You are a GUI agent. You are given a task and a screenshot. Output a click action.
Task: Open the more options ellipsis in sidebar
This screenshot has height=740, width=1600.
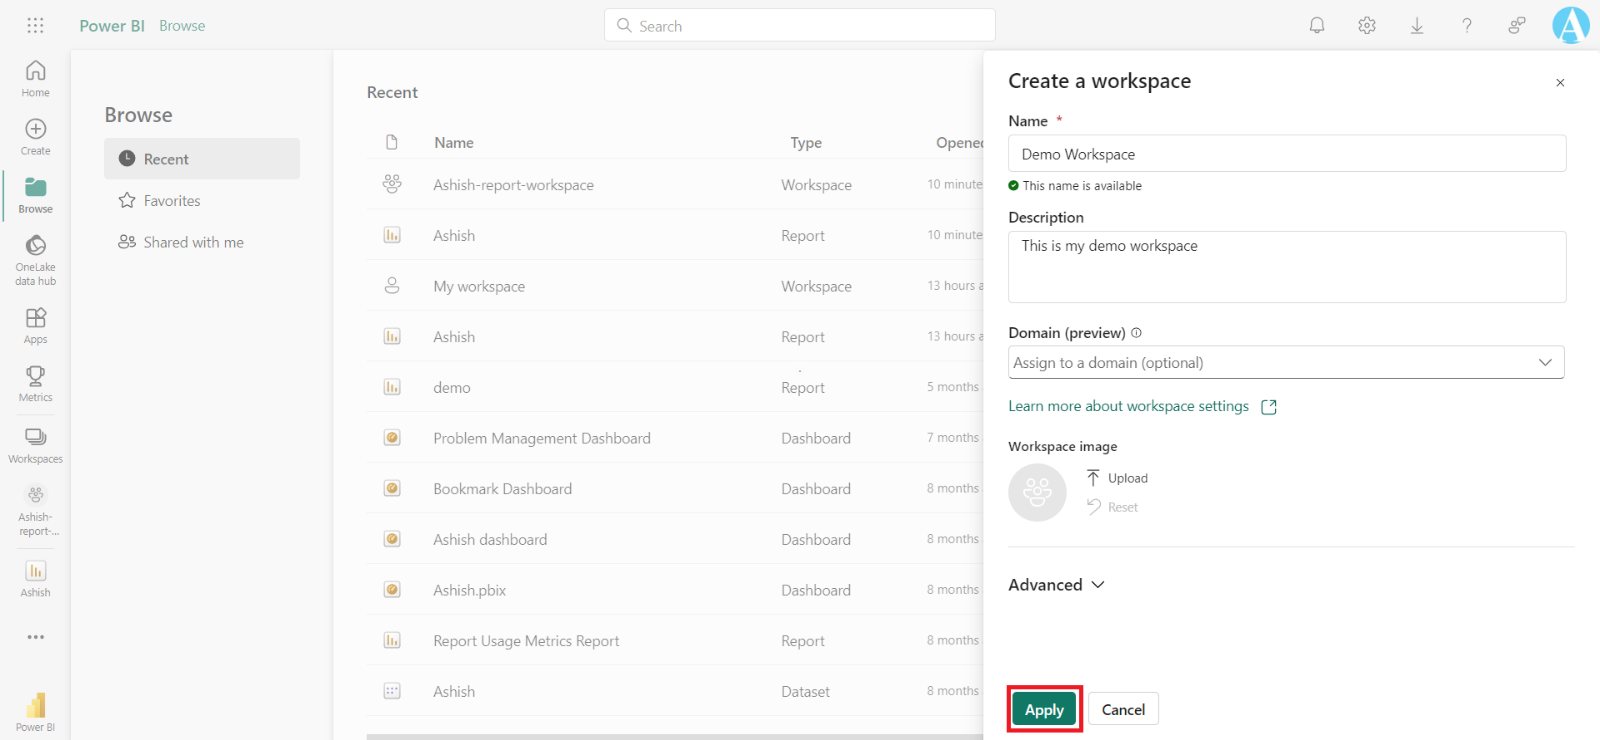(x=35, y=637)
